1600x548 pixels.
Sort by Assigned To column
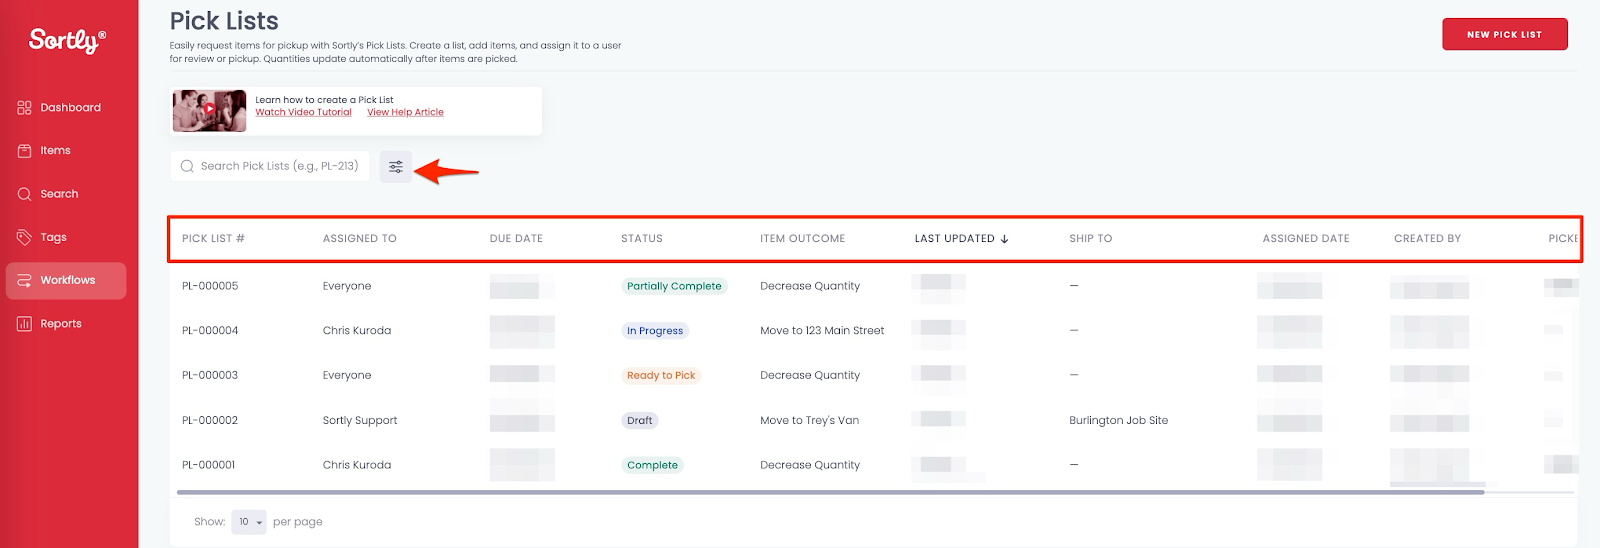[x=360, y=239]
